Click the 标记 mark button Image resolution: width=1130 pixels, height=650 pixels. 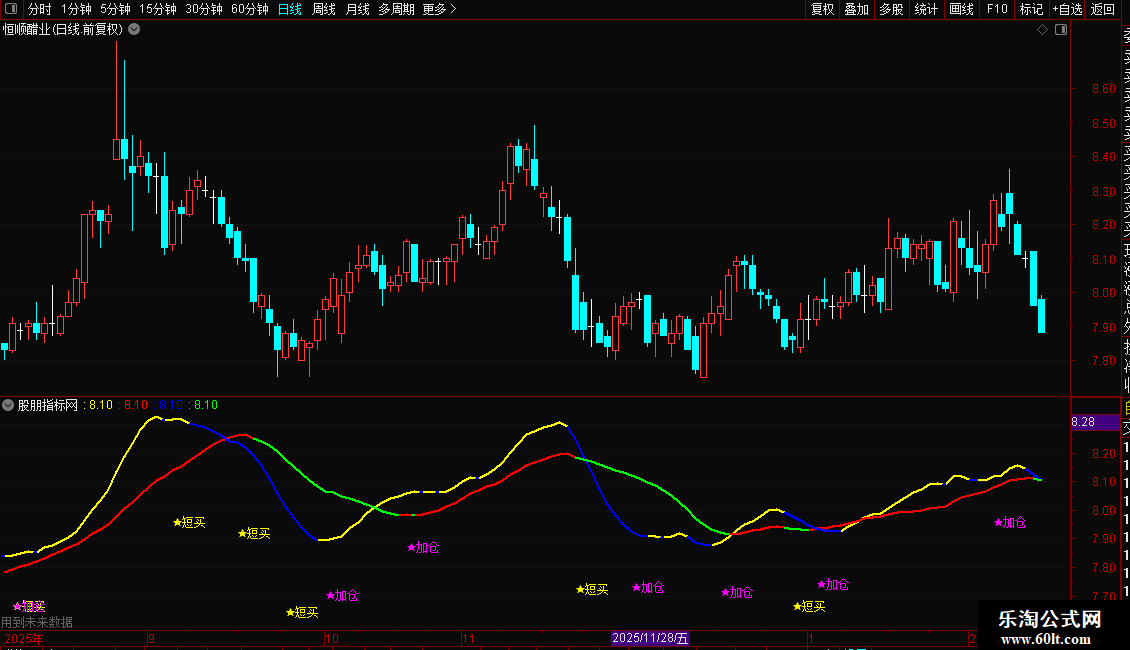(1031, 9)
